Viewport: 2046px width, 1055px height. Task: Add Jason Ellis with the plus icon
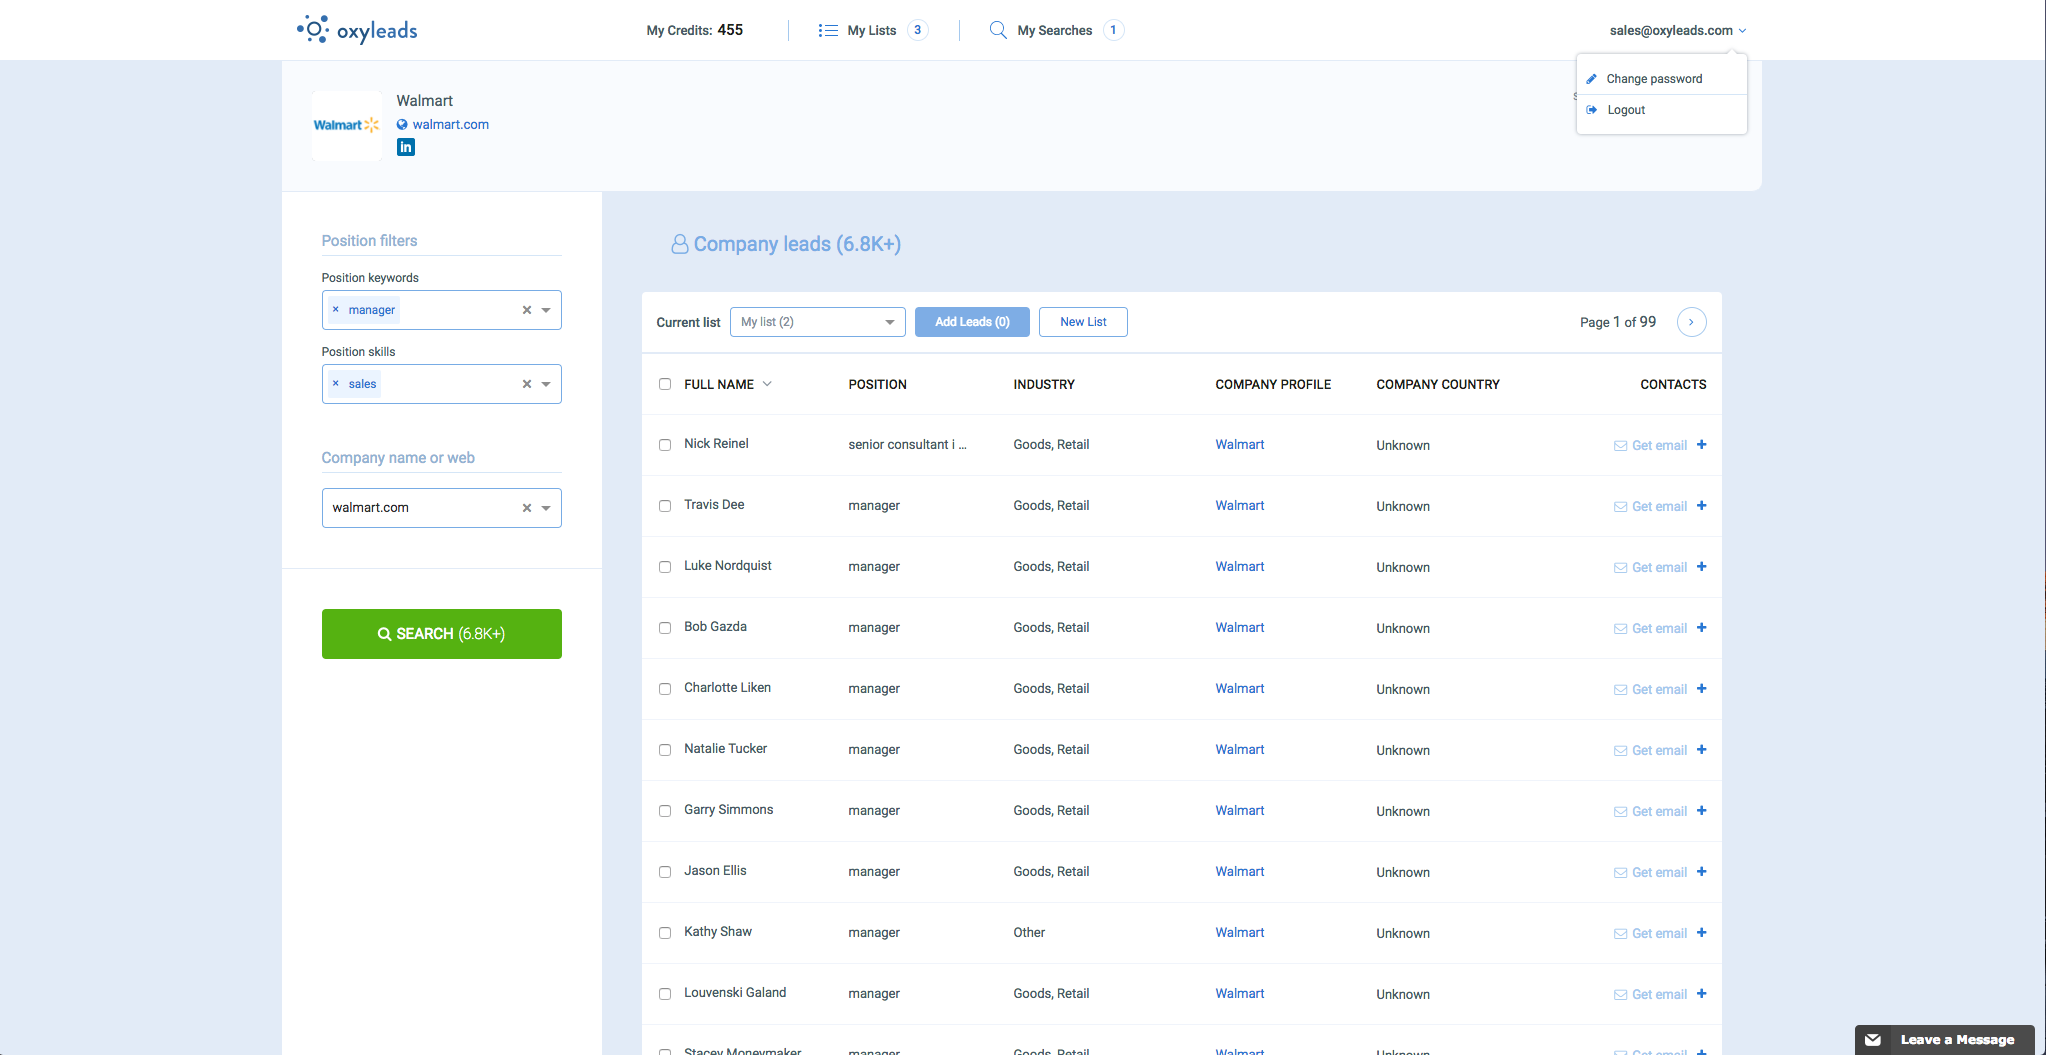[x=1701, y=871]
